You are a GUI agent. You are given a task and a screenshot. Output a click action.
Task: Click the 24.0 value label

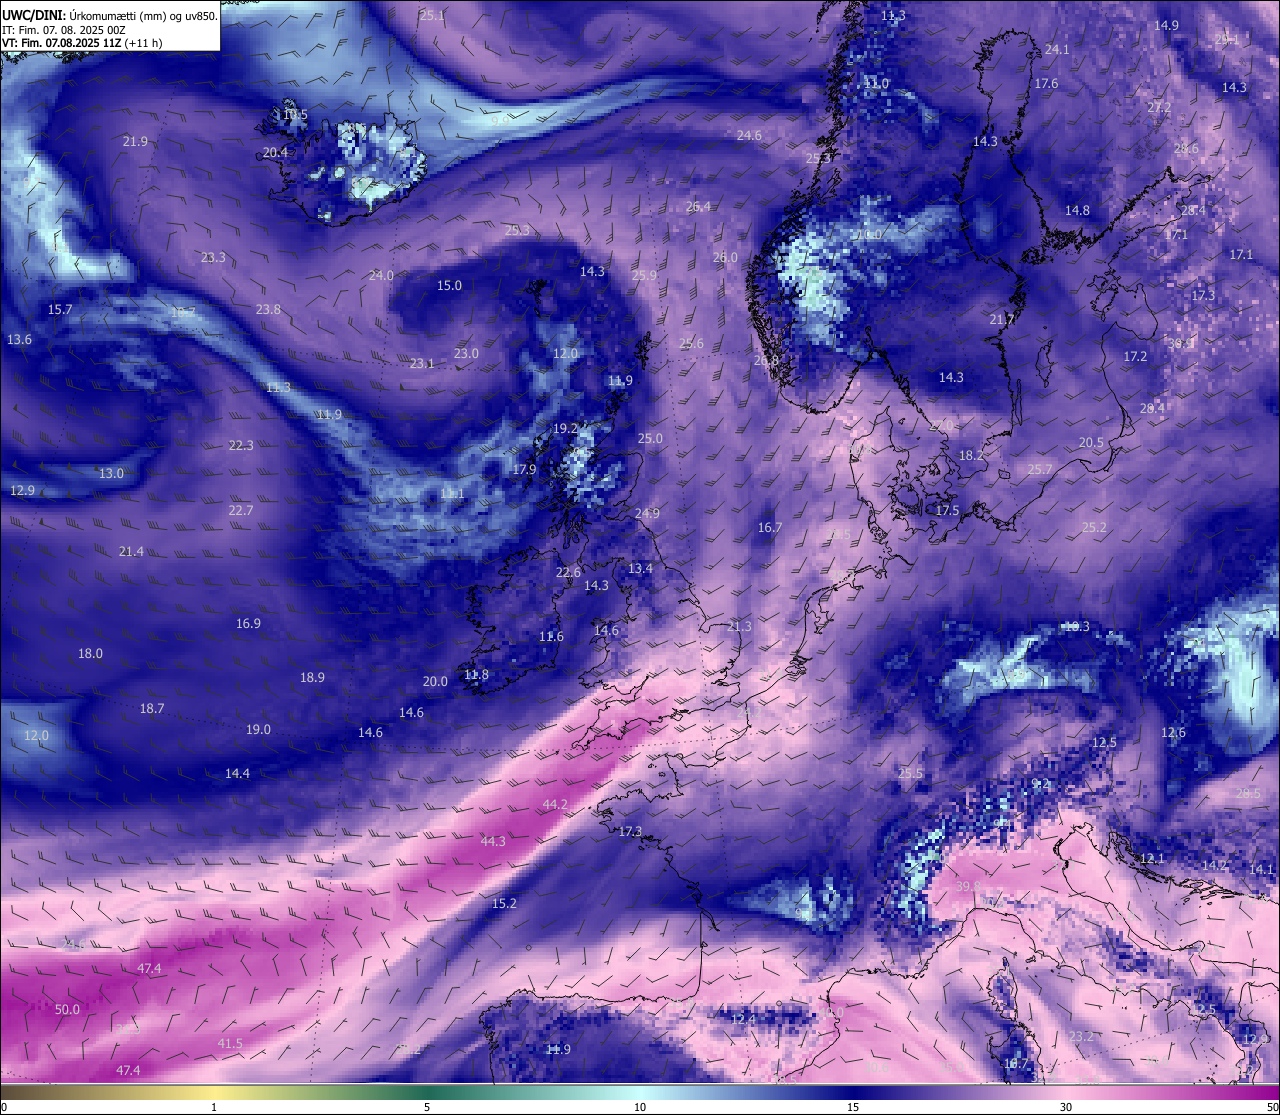381,276
